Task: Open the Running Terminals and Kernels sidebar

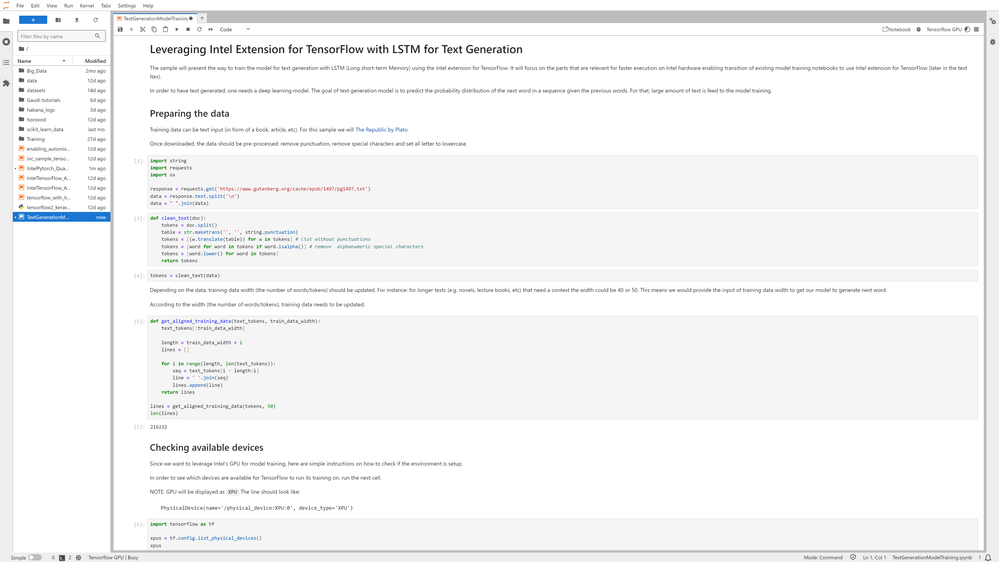Action: pyautogui.click(x=6, y=42)
